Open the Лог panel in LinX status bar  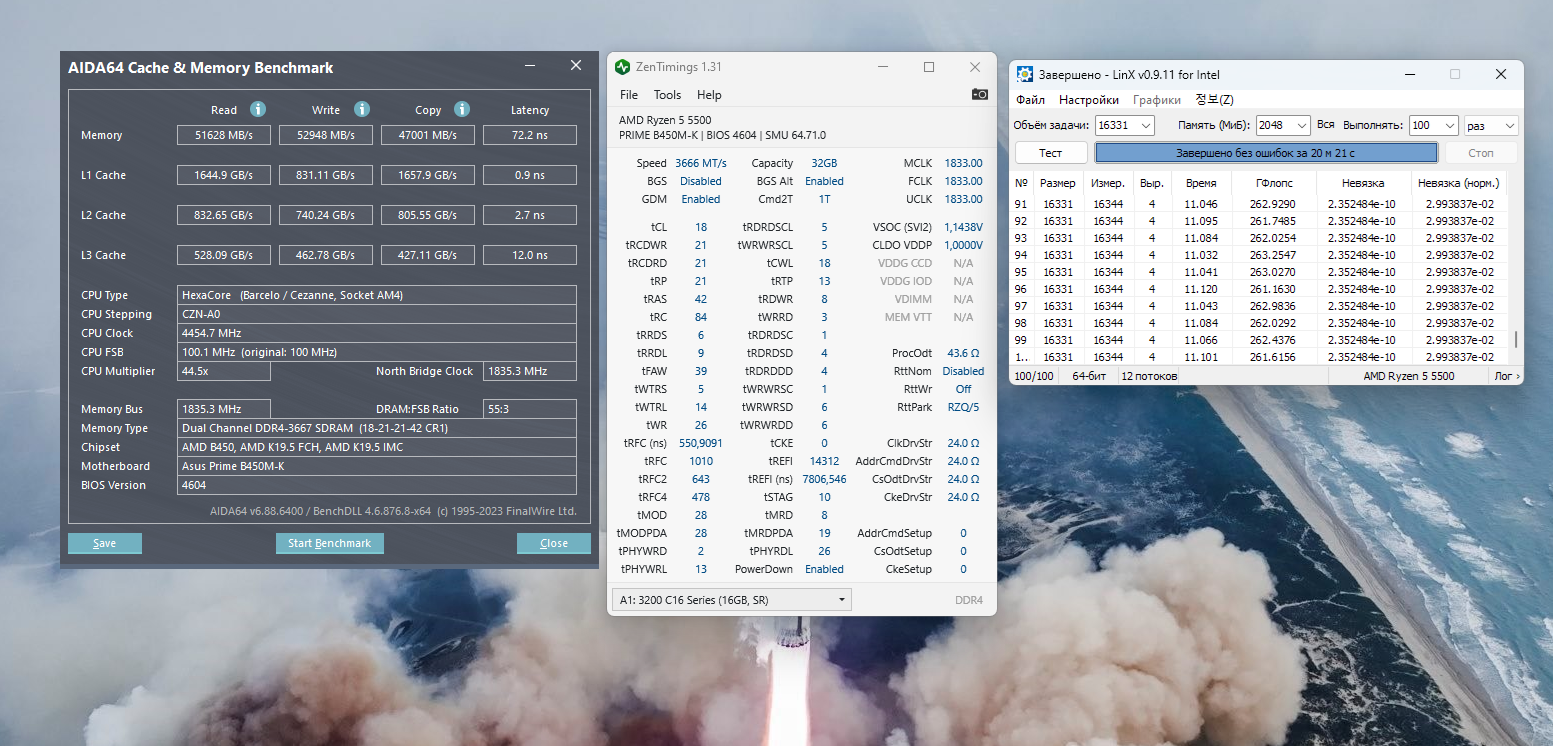(x=1507, y=376)
